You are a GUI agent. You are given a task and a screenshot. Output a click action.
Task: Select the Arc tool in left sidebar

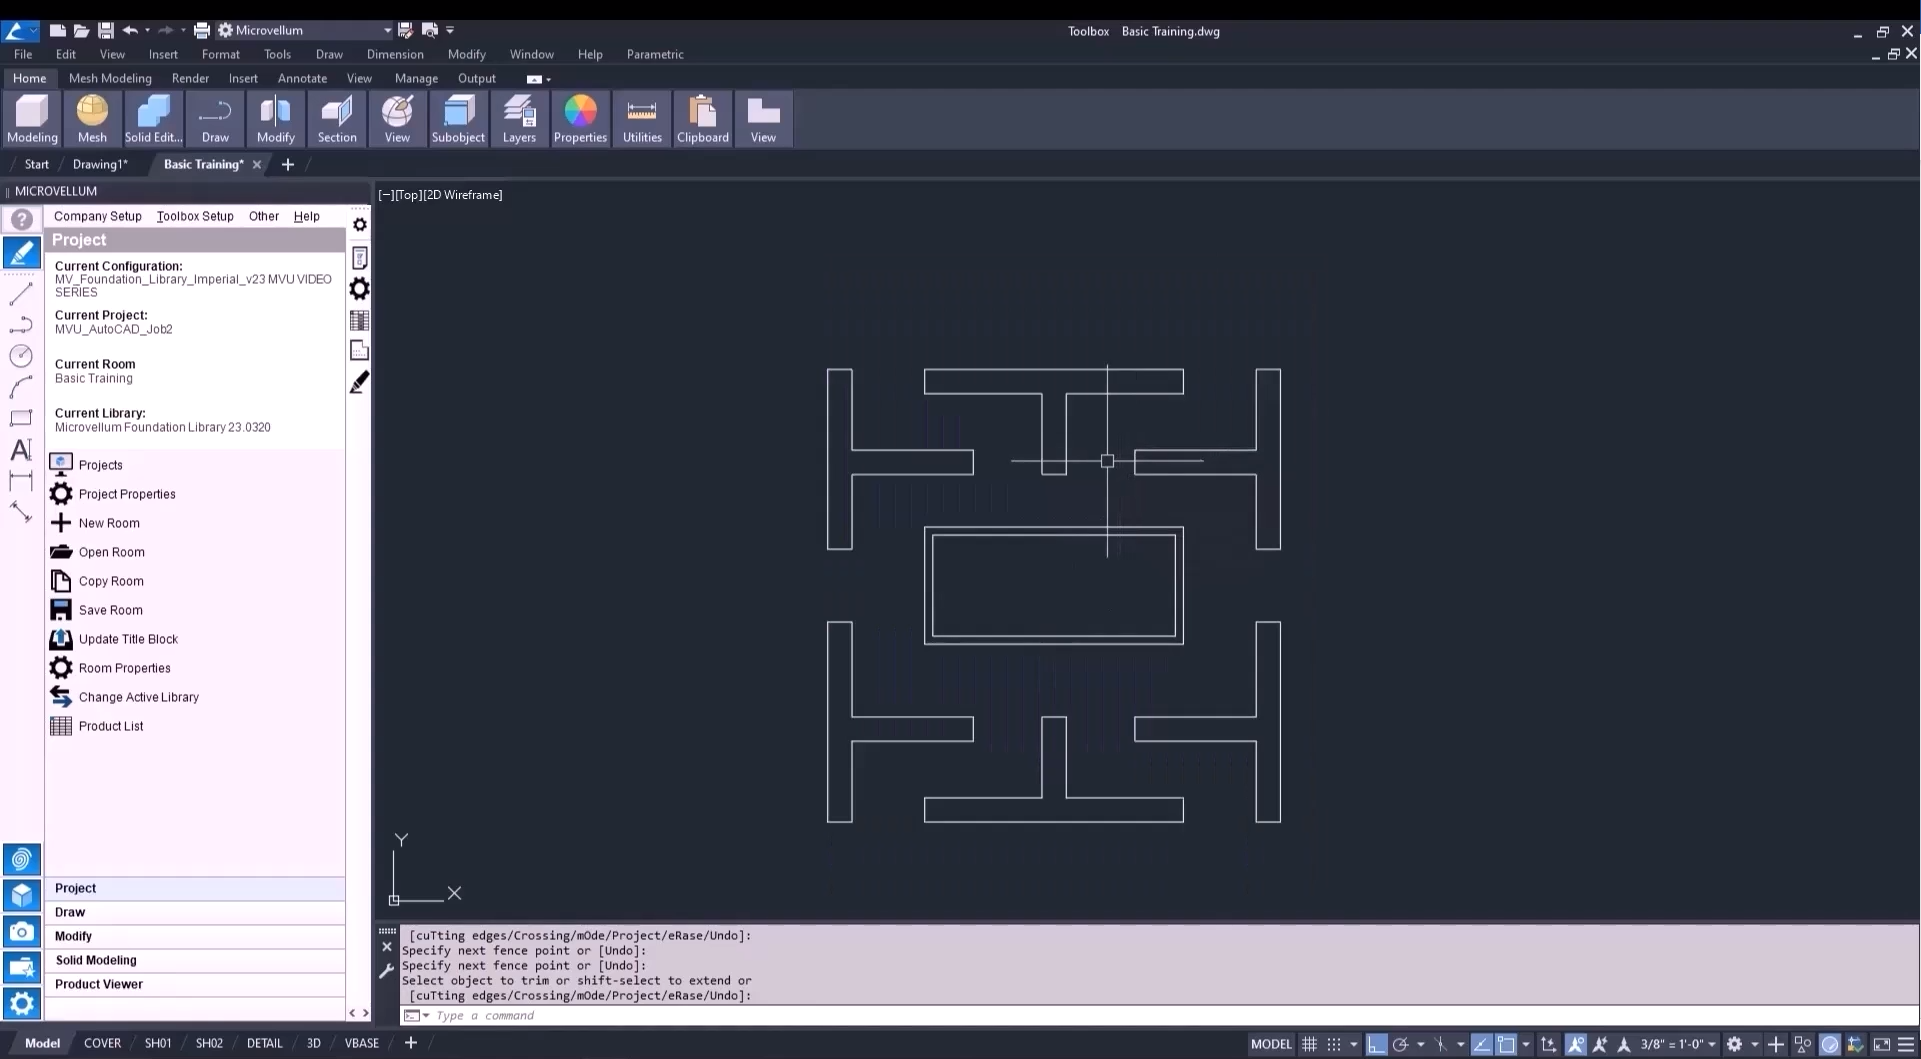21,387
